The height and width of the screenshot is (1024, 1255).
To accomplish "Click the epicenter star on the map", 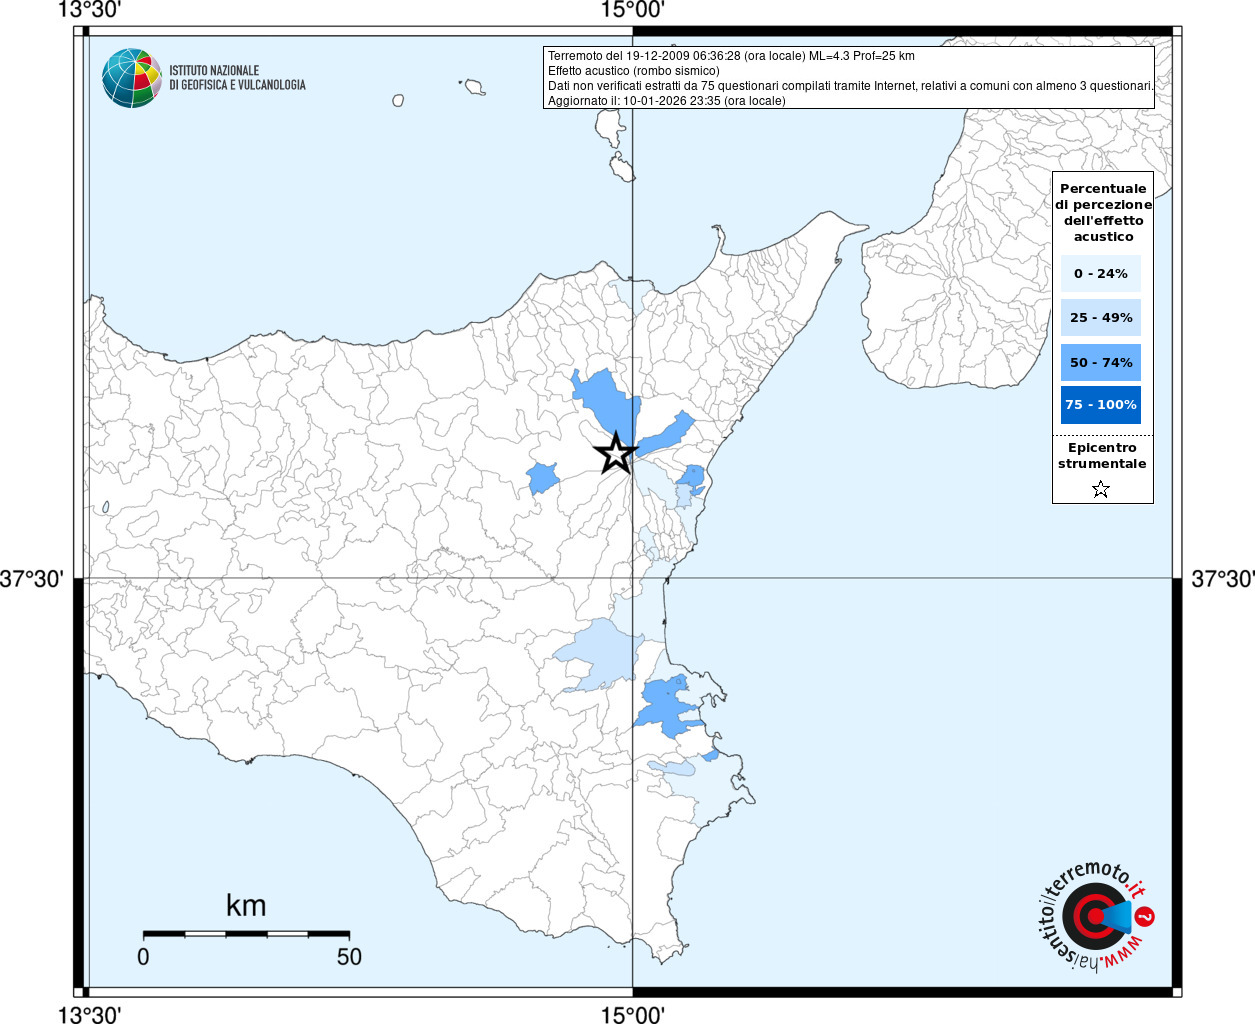I will click(616, 453).
